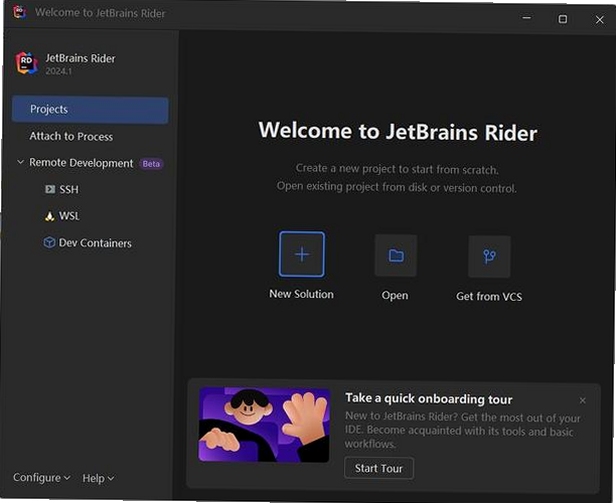
Task: Select the WSL remote option
Action: point(69,216)
